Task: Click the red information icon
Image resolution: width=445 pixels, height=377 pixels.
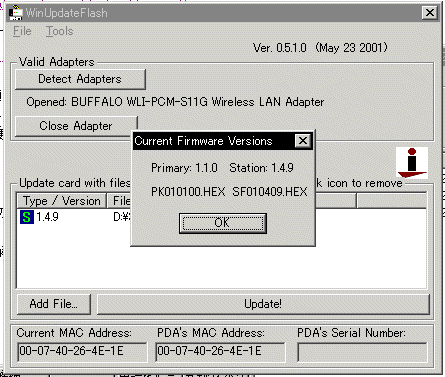Action: [412, 163]
